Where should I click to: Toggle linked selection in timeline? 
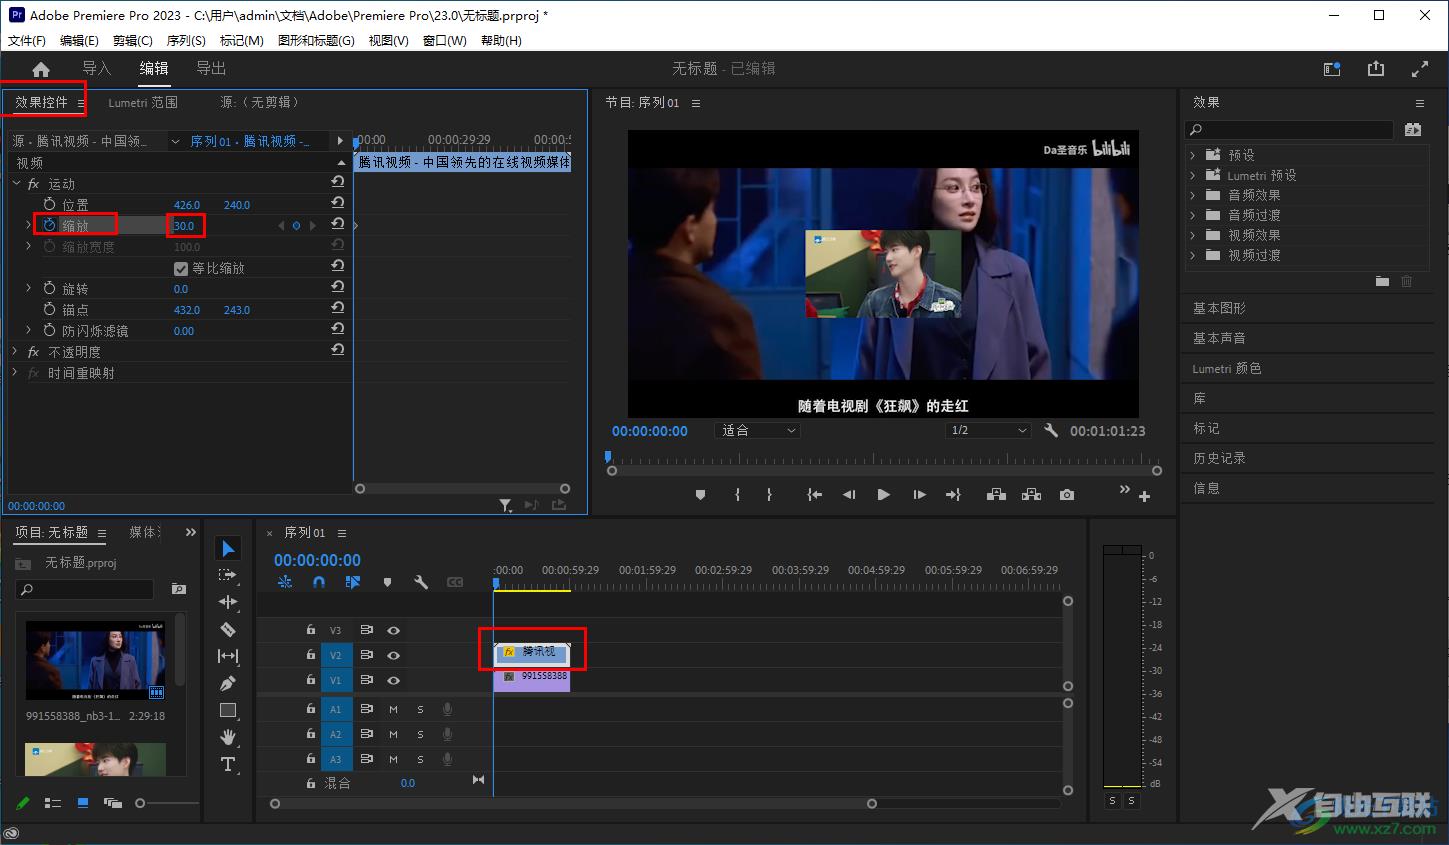click(353, 582)
